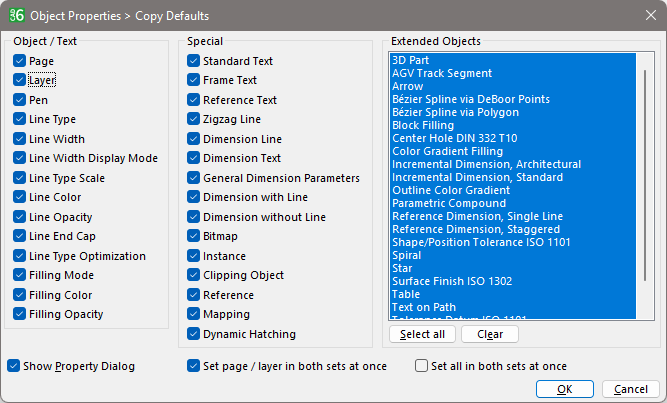Disable the Show Property Dialog checkbox

tap(13, 366)
